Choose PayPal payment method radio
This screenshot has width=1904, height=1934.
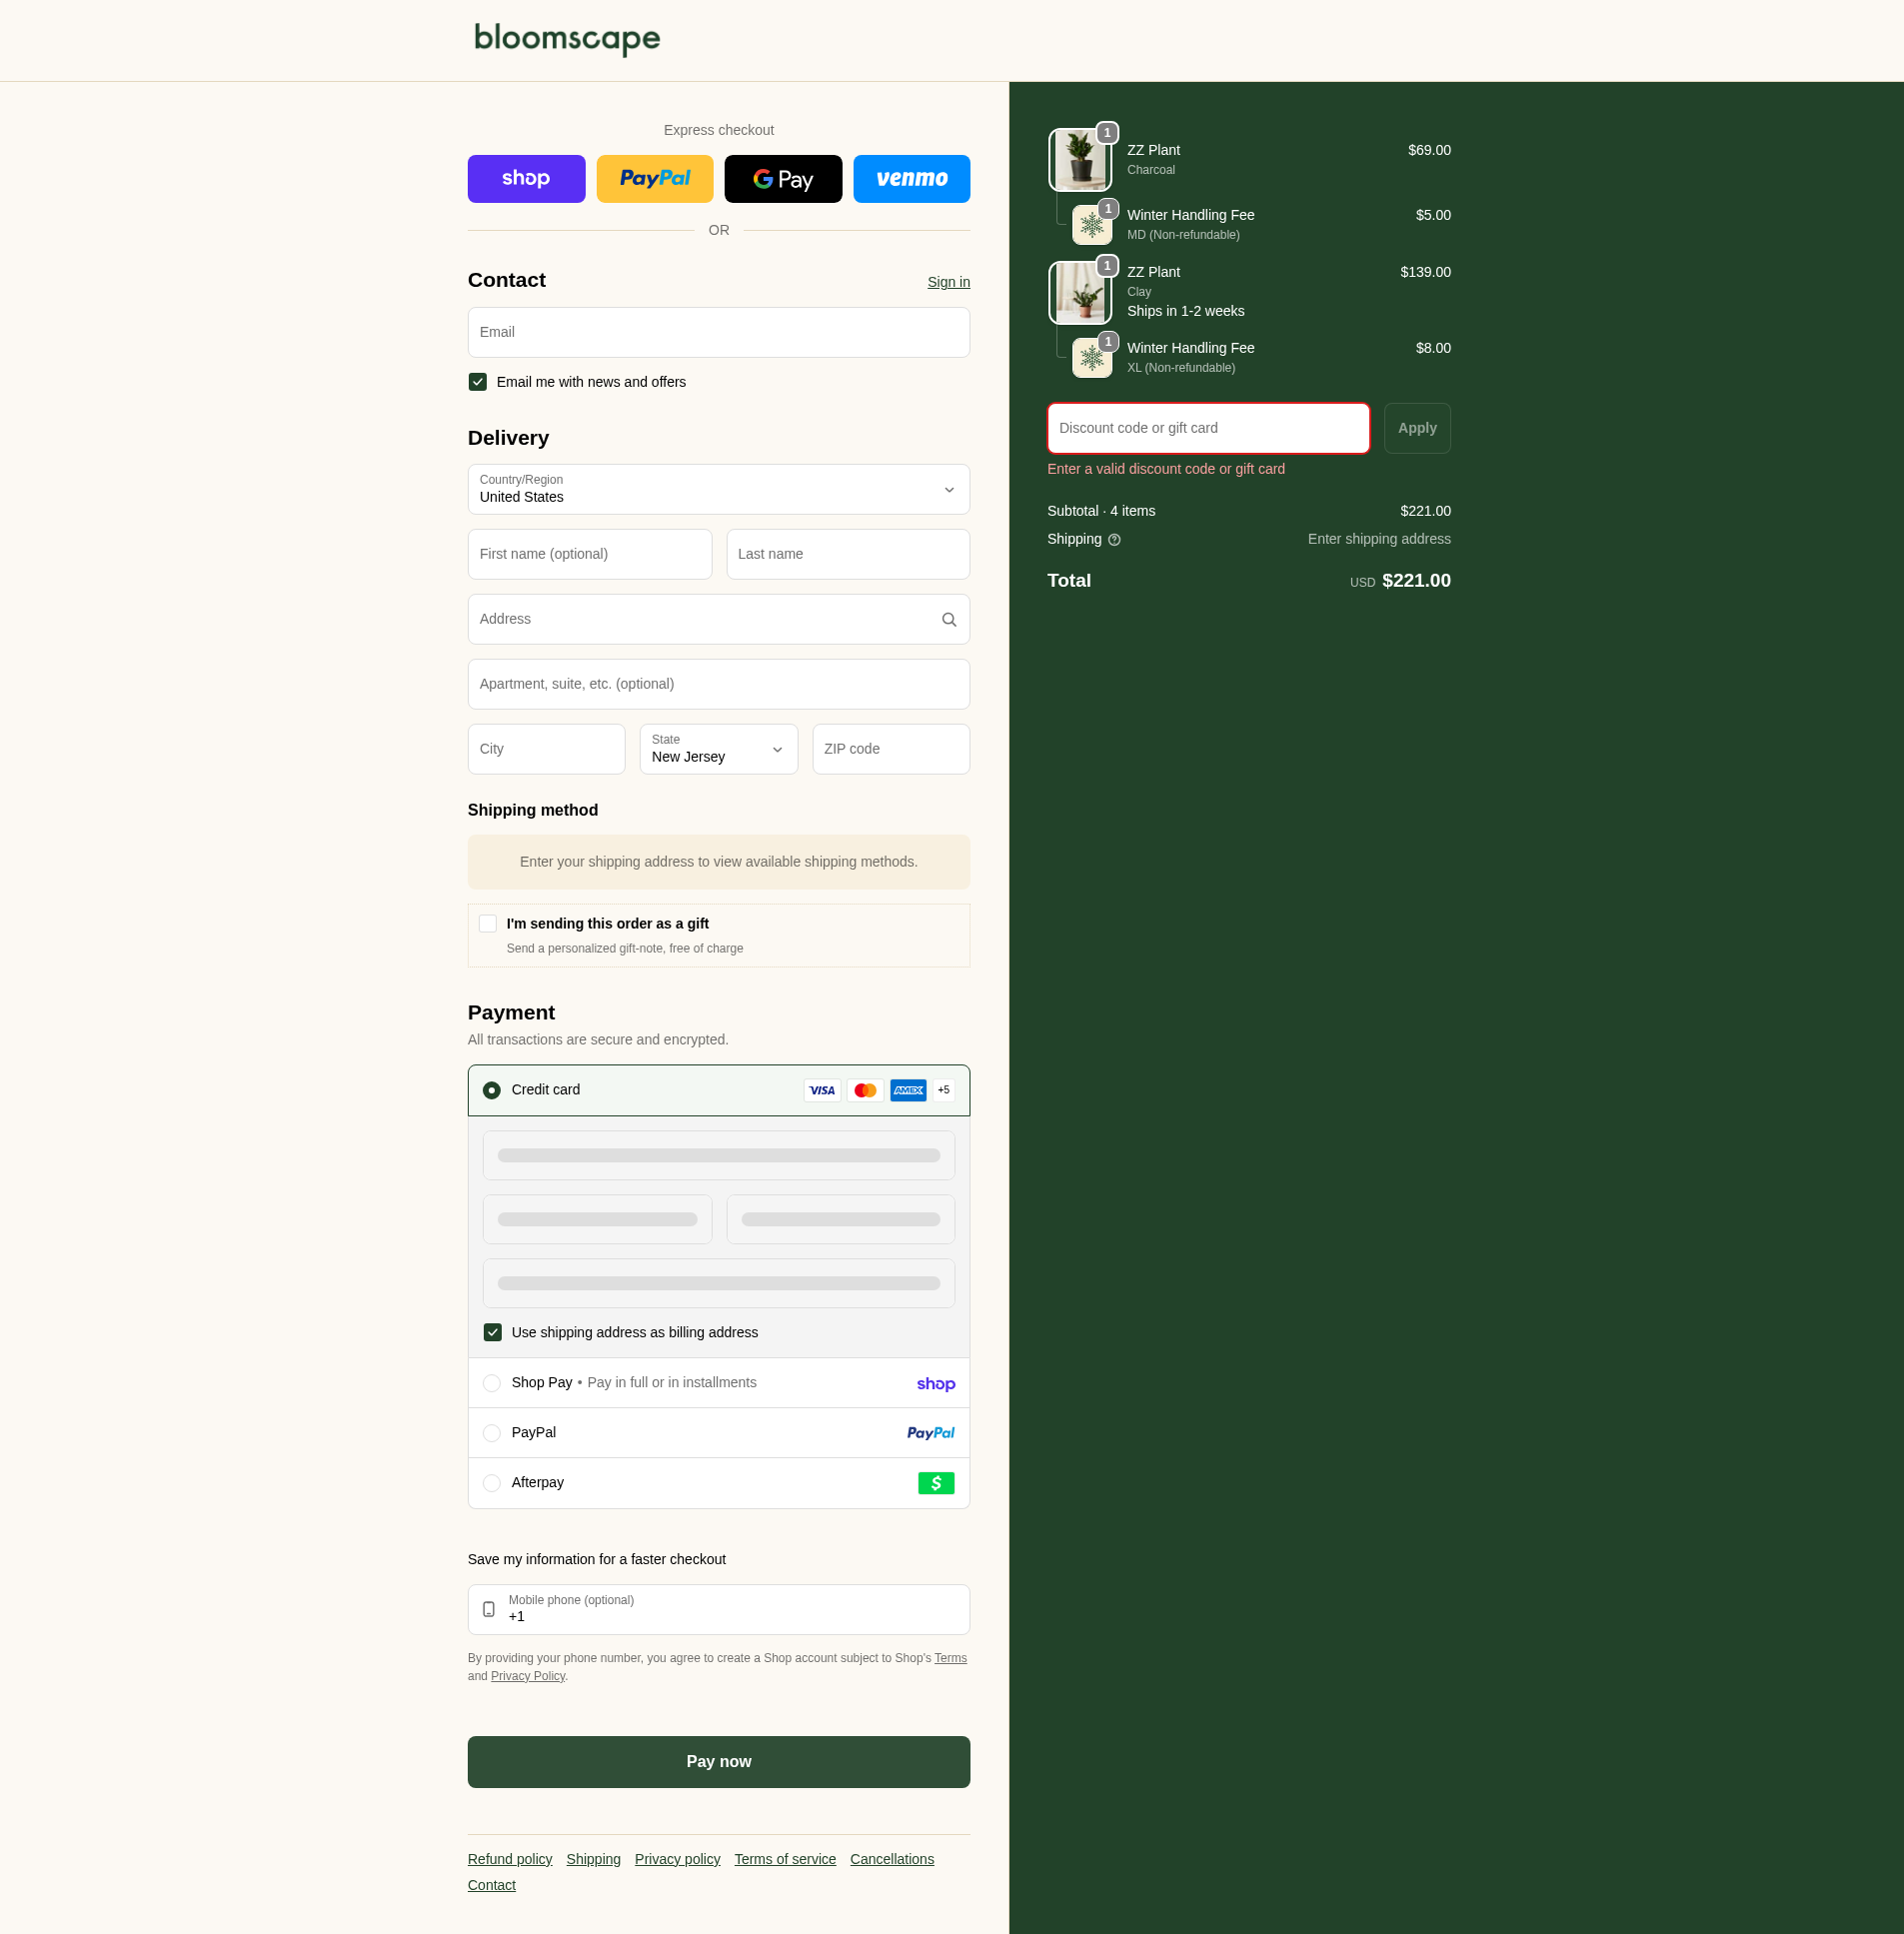point(492,1433)
